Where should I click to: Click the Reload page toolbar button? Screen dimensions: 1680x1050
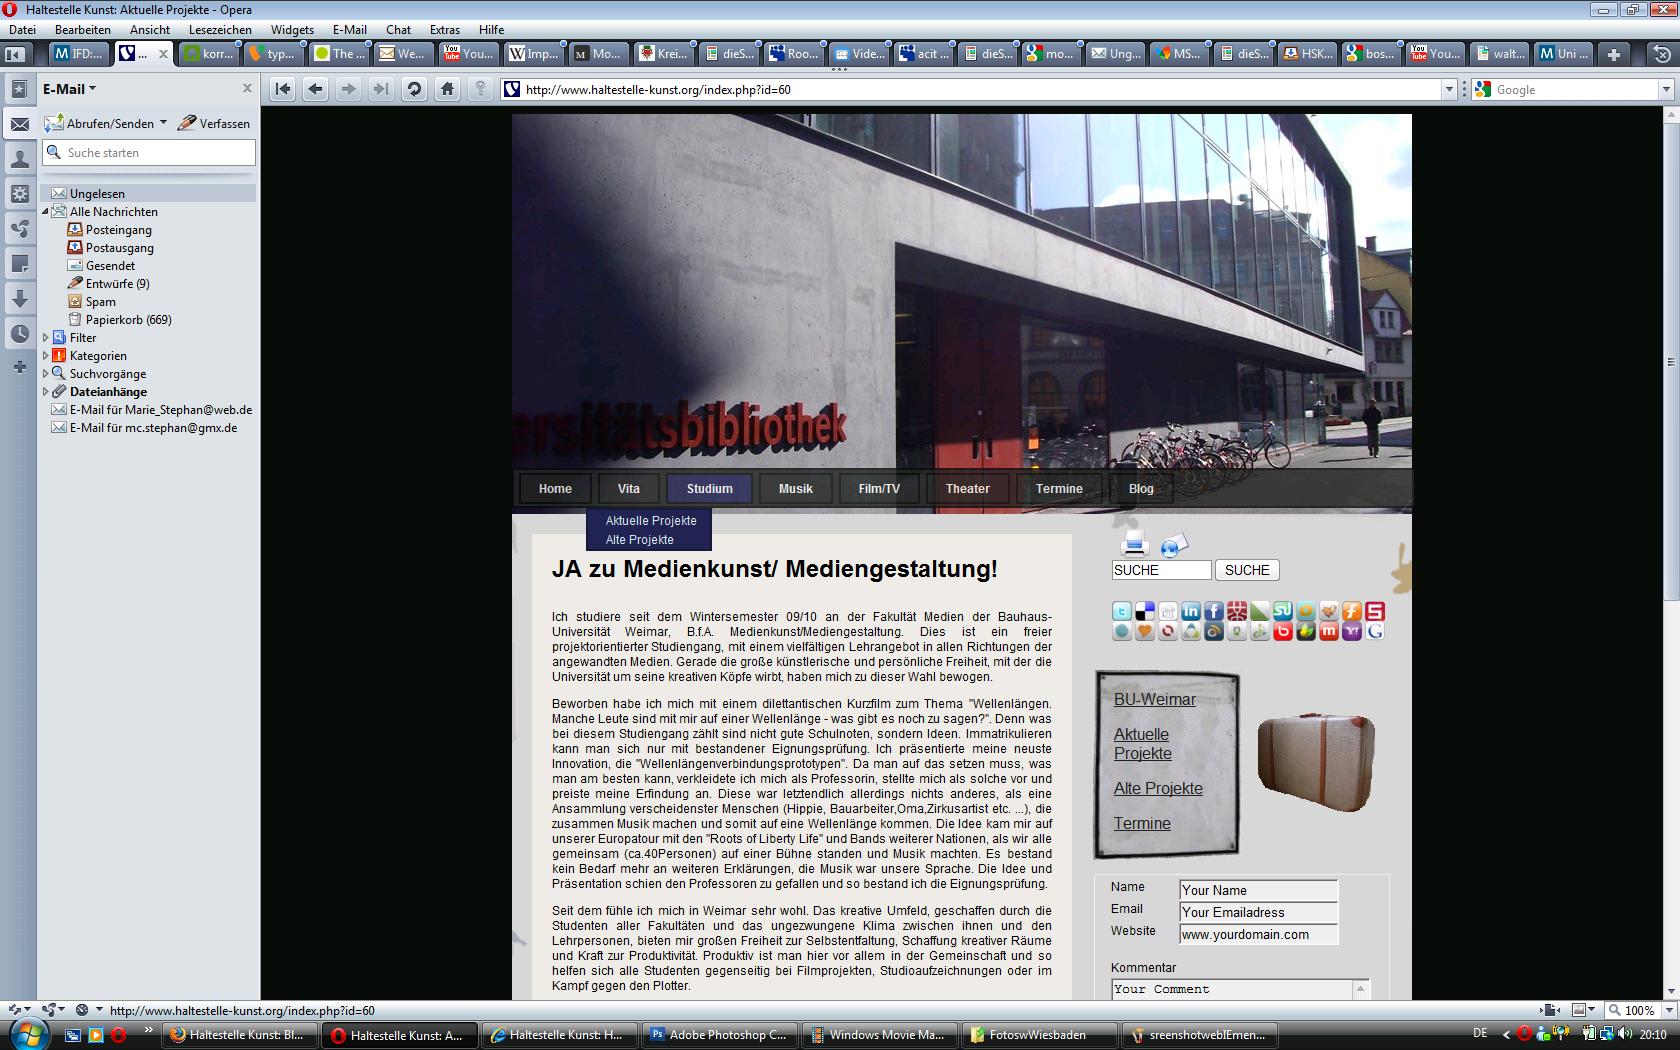coord(413,89)
